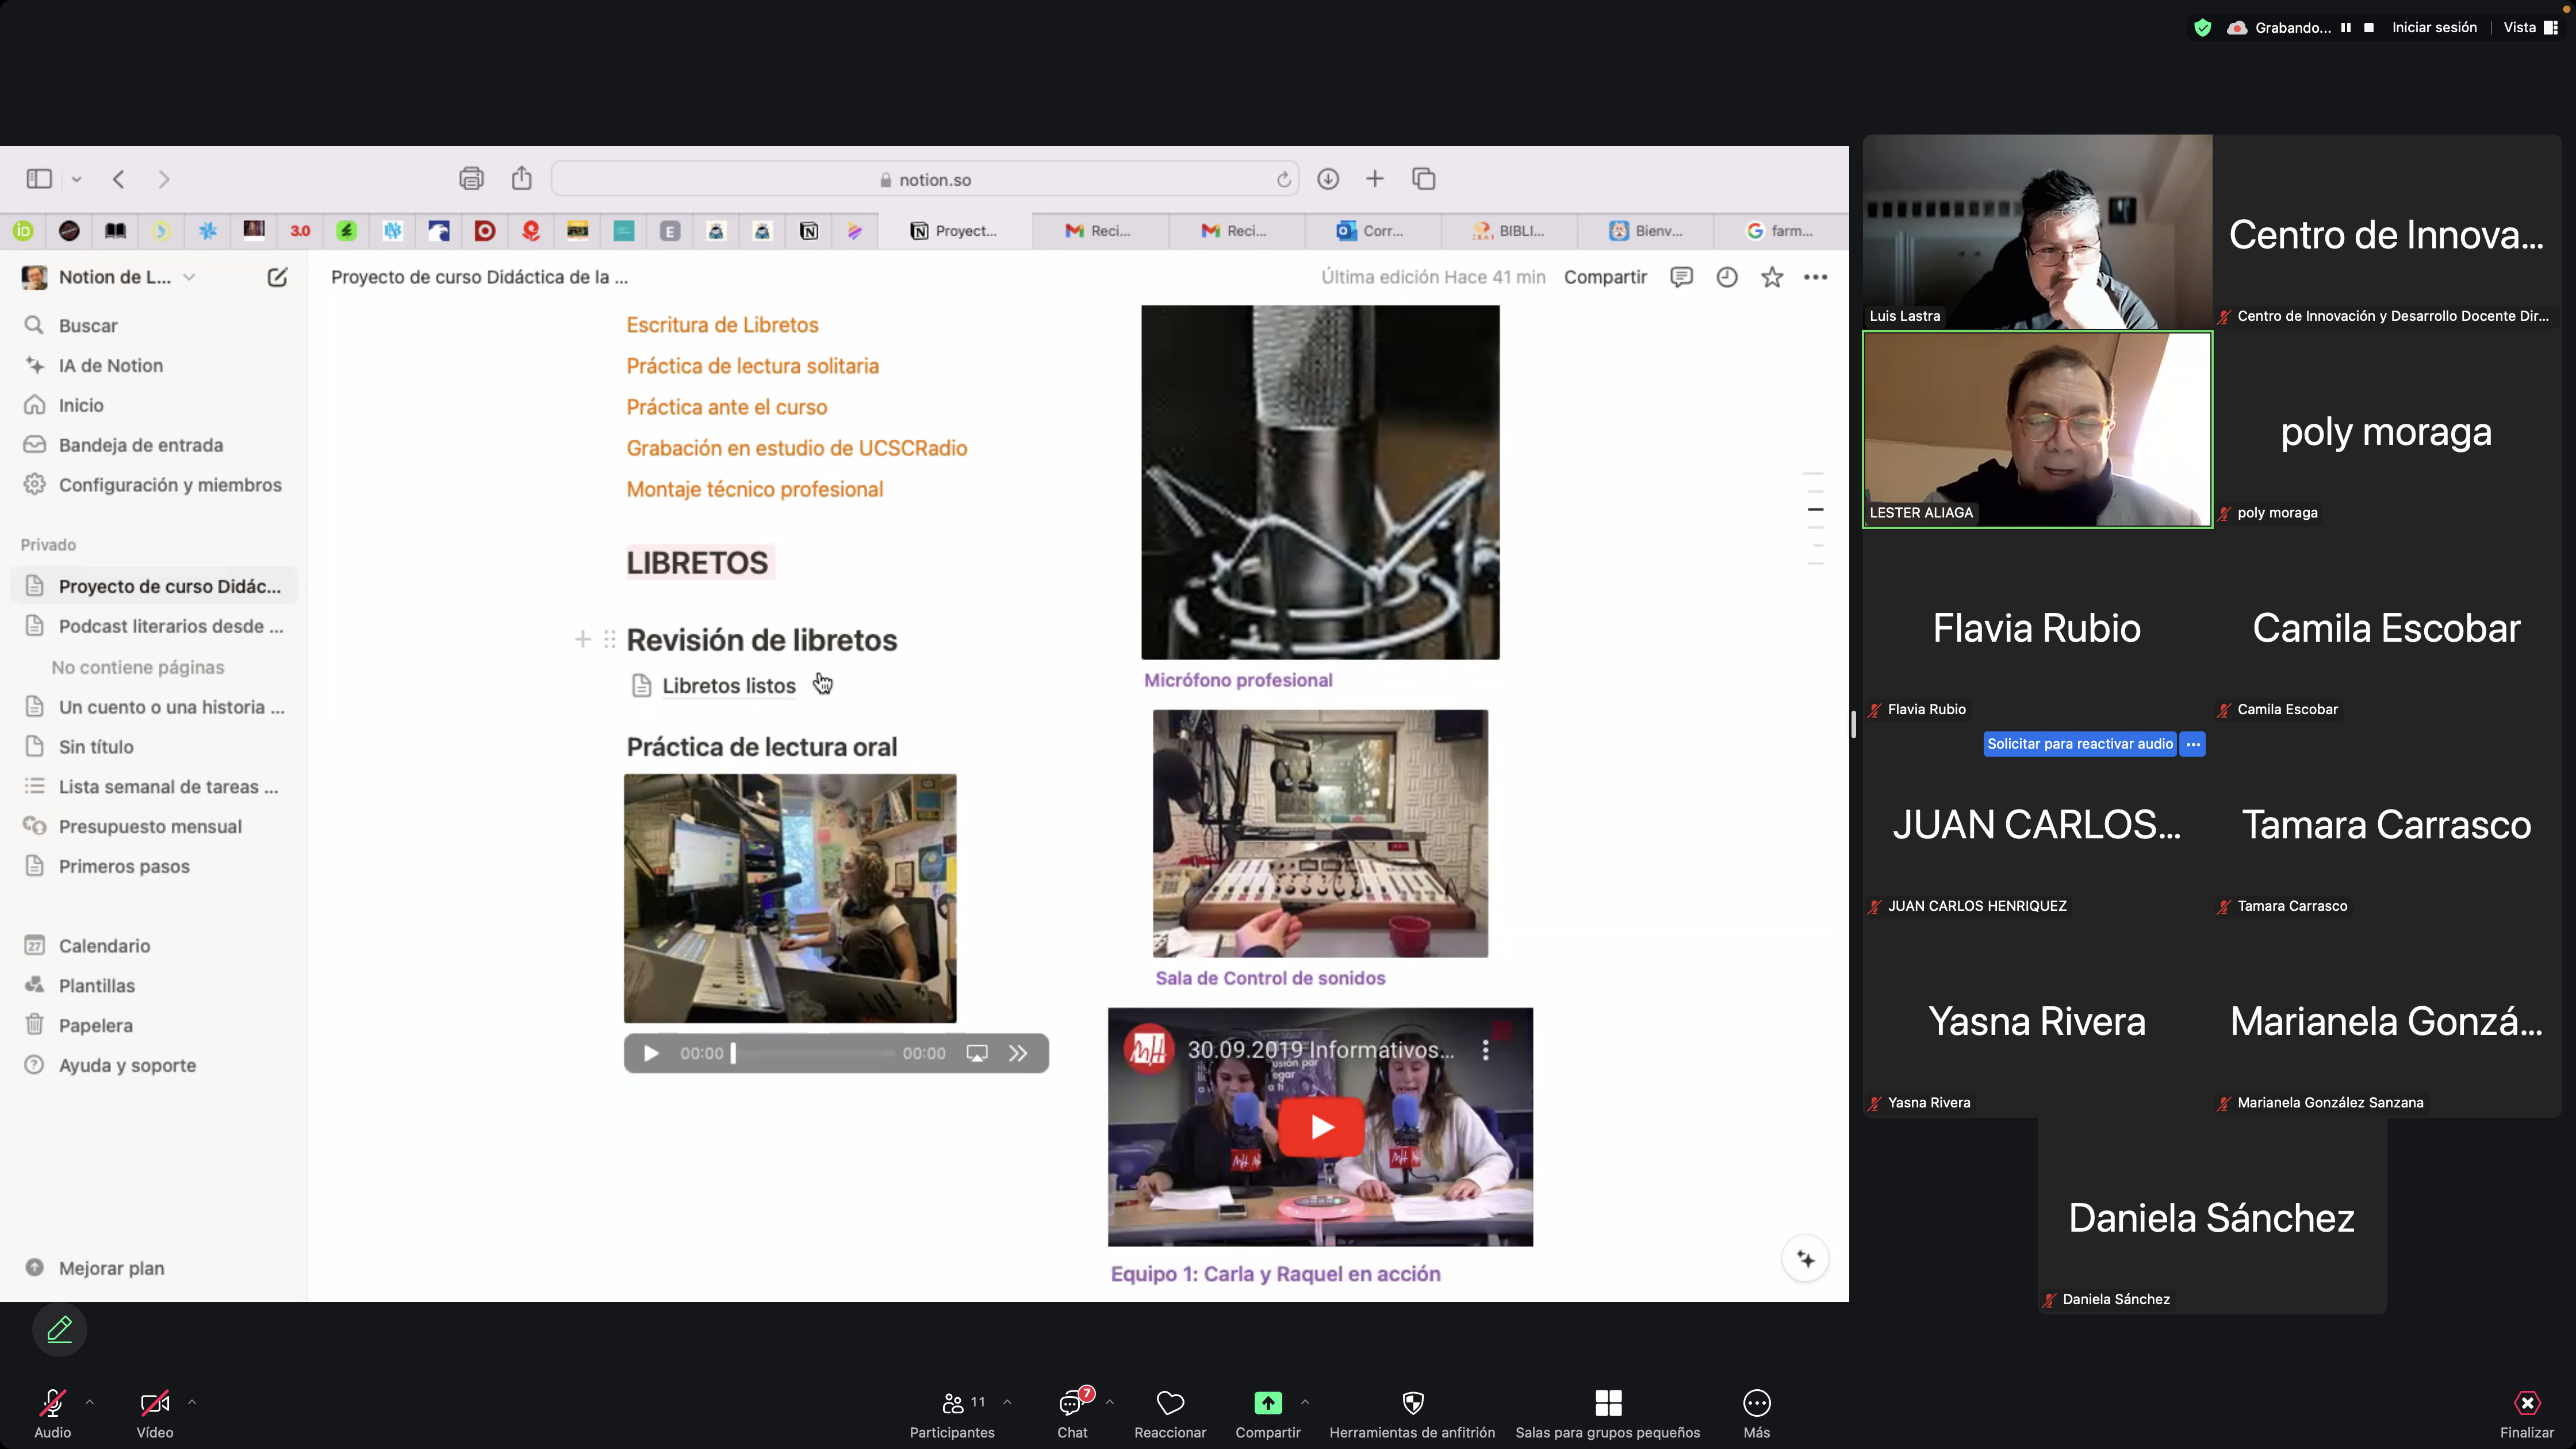Open audio options arrow next to Audio
Image resolution: width=2576 pixels, height=1449 pixels.
click(90, 1402)
